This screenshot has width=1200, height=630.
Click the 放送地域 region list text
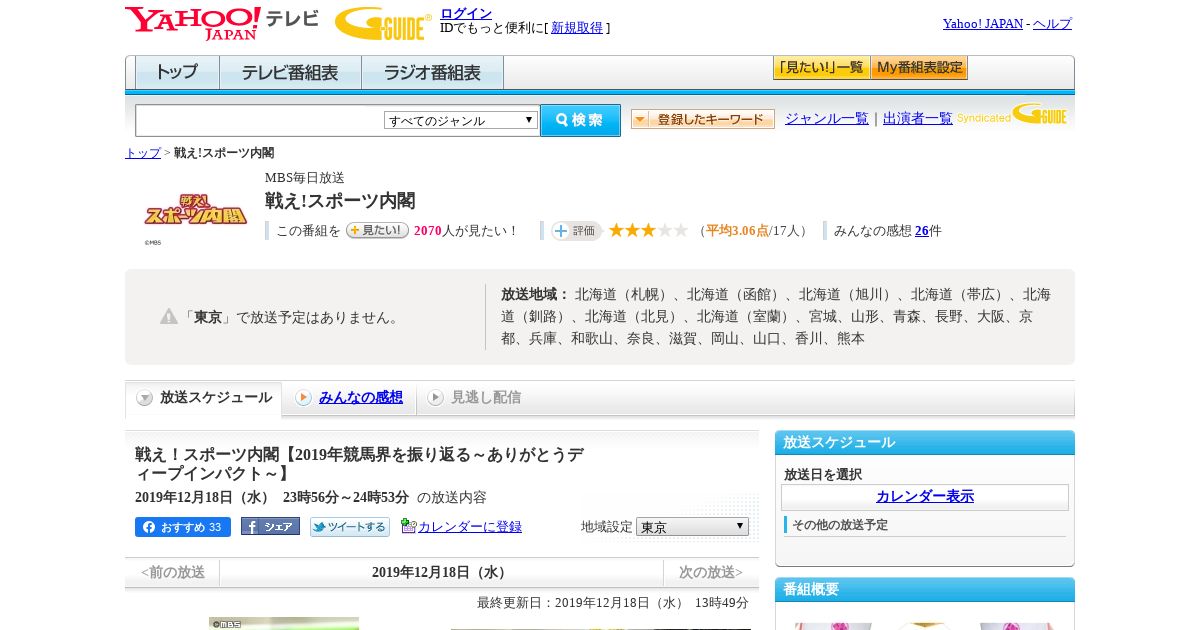pos(776,316)
